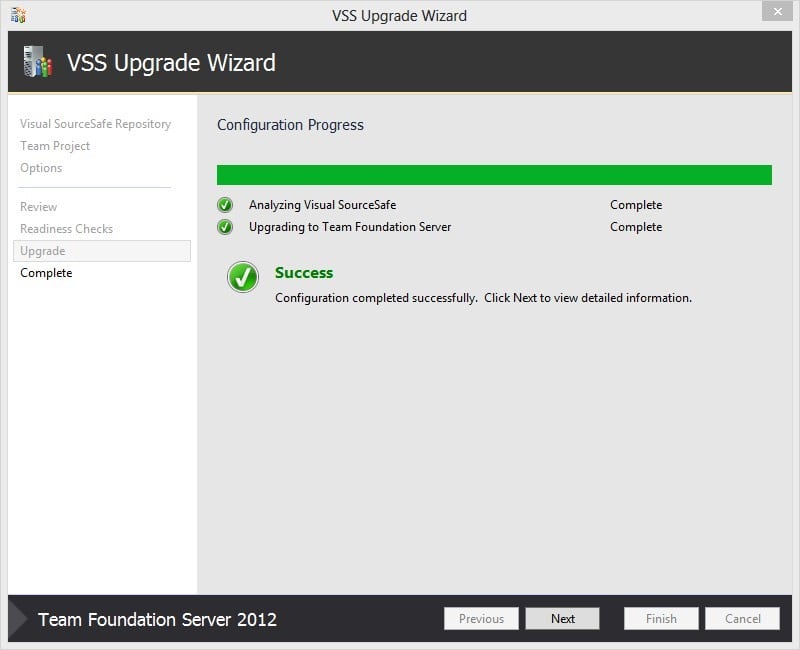Click the VSS Upgrade Wizard header title
The width and height of the screenshot is (800, 650).
[171, 63]
